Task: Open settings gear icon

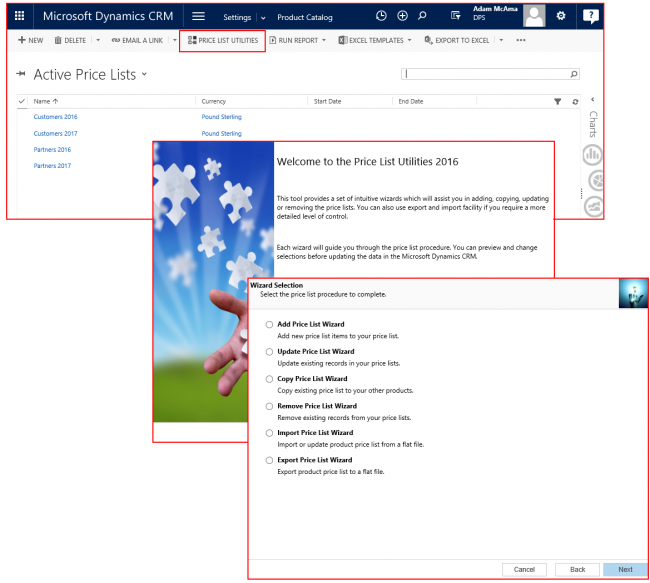Action: pyautogui.click(x=561, y=16)
